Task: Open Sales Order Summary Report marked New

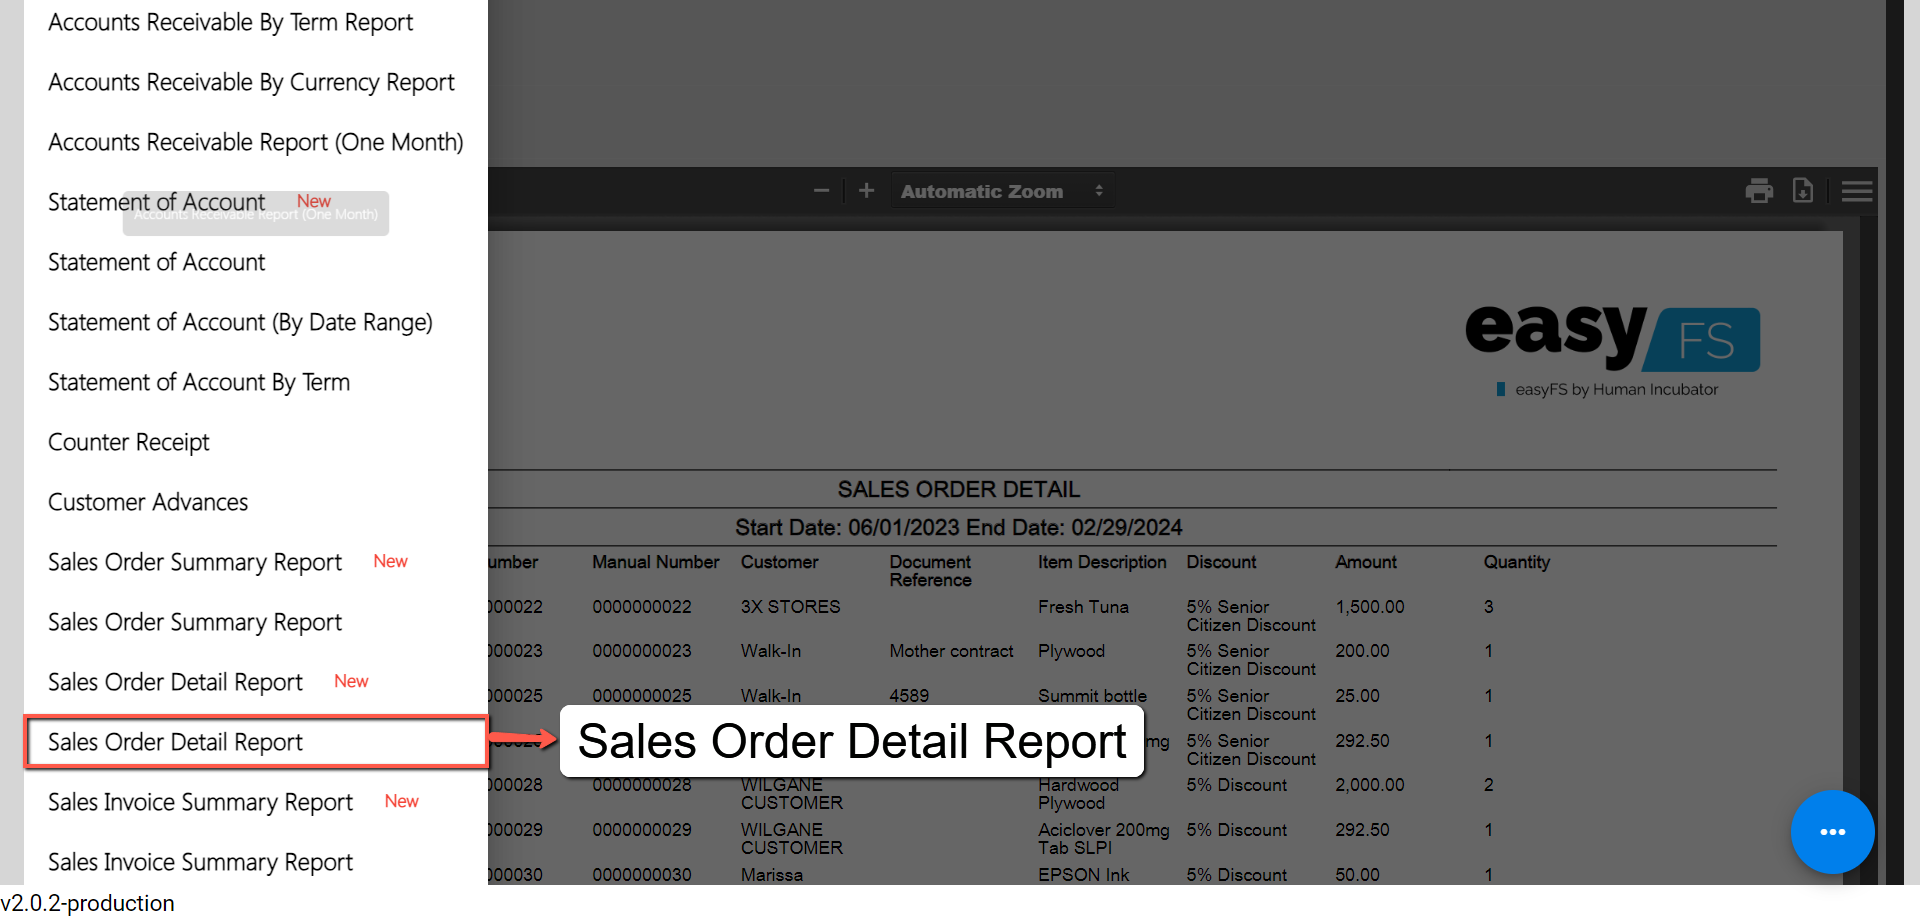Action: coord(195,562)
